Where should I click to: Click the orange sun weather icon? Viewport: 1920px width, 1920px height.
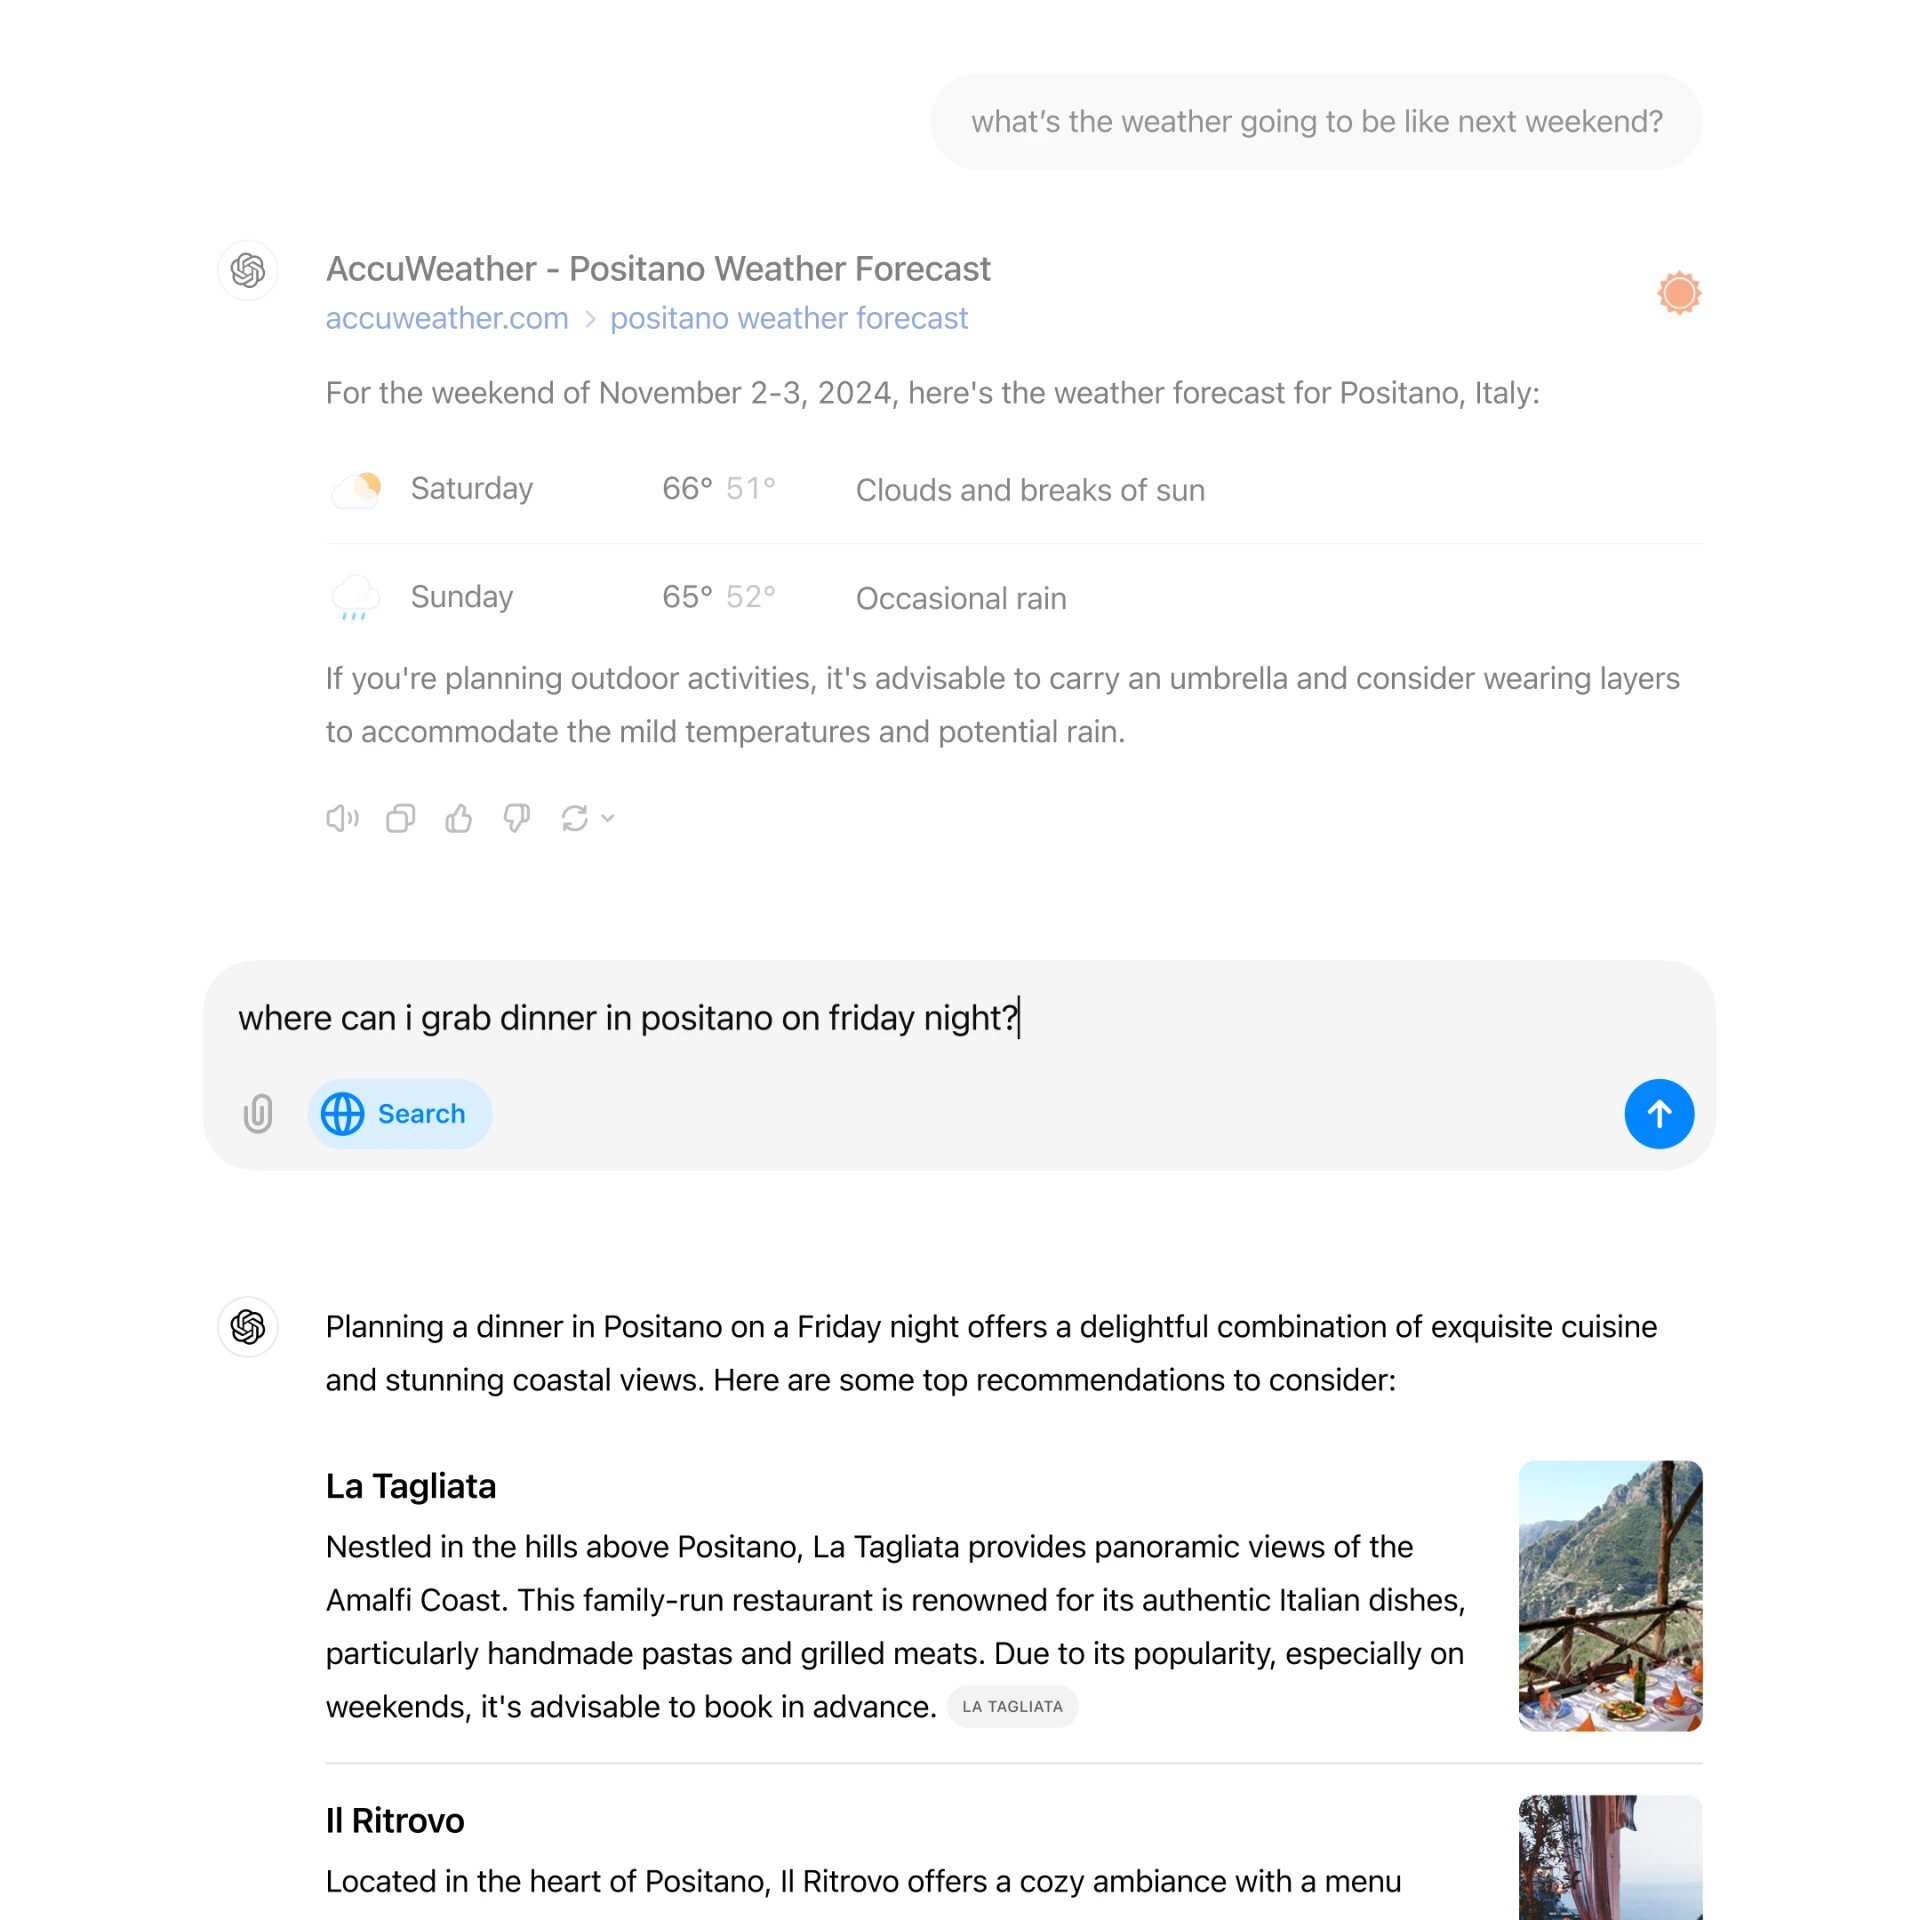[x=1679, y=292]
